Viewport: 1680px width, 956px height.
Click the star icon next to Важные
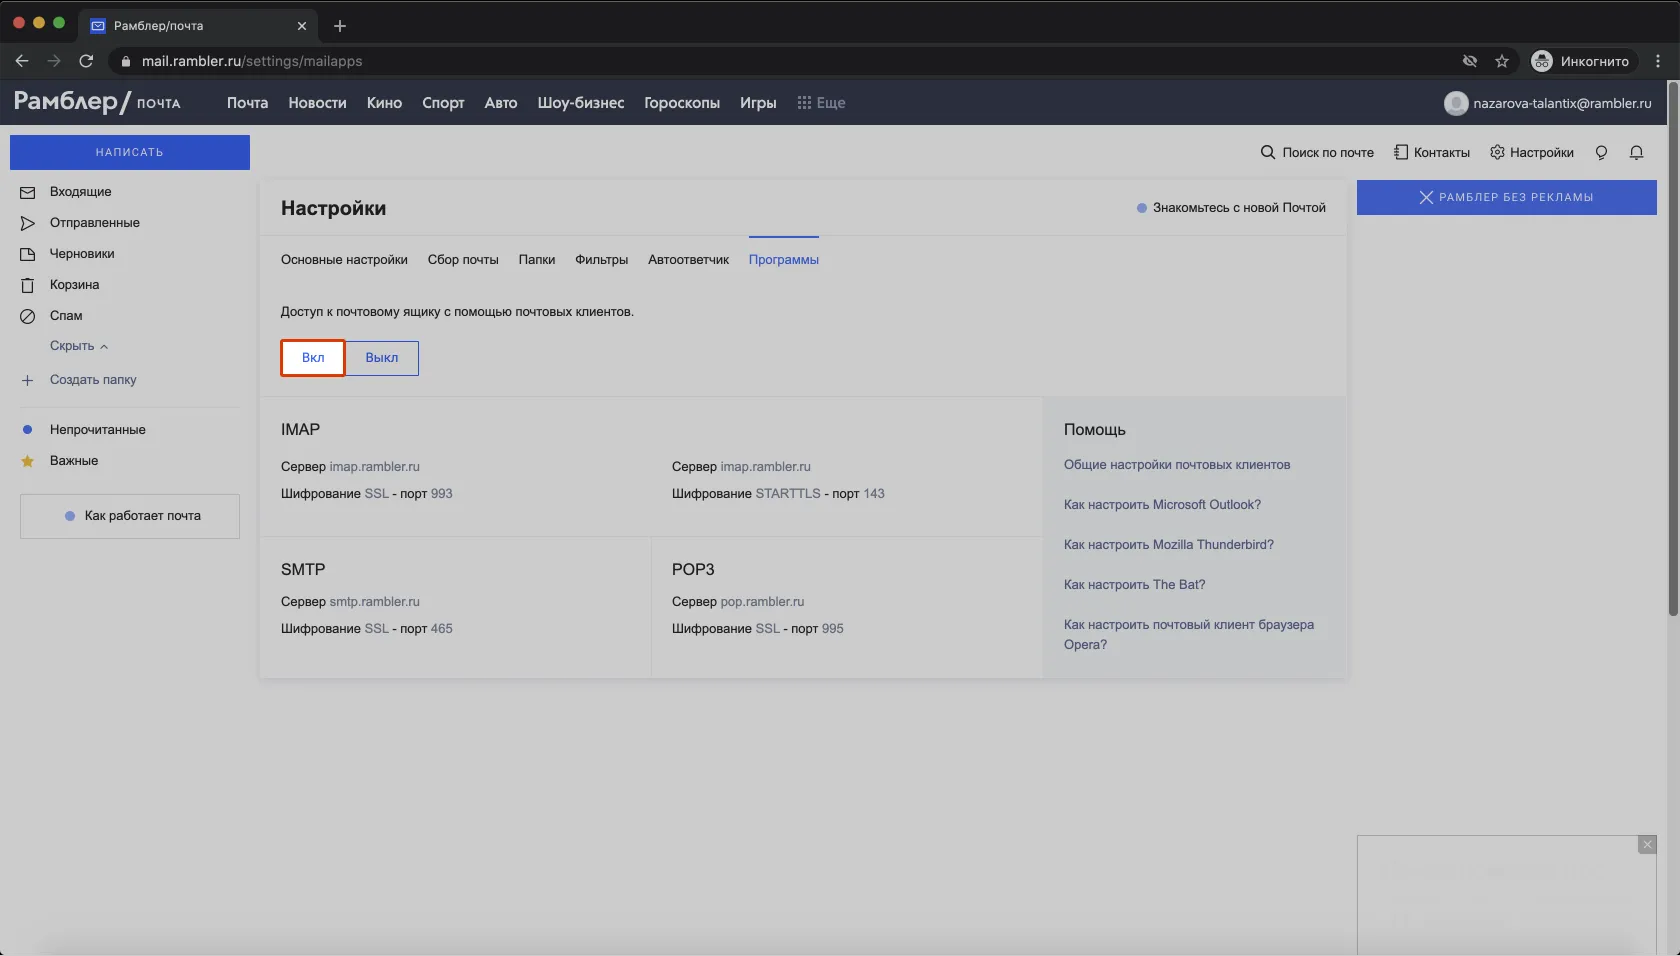[28, 461]
